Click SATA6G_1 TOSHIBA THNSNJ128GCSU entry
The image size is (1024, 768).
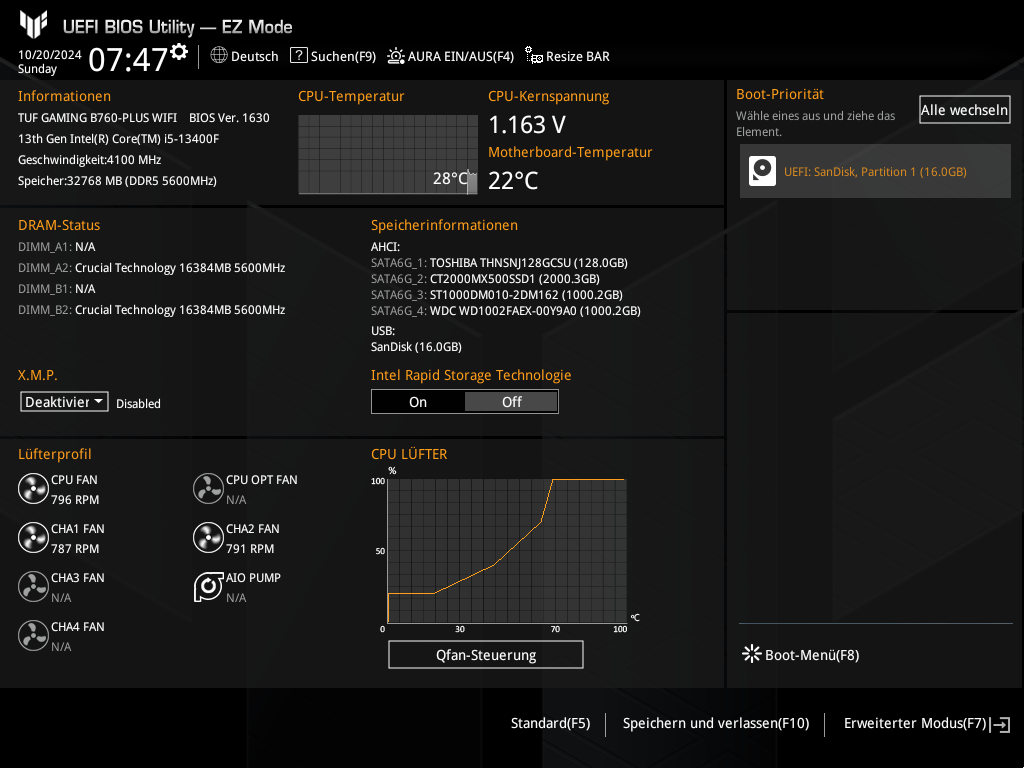499,263
